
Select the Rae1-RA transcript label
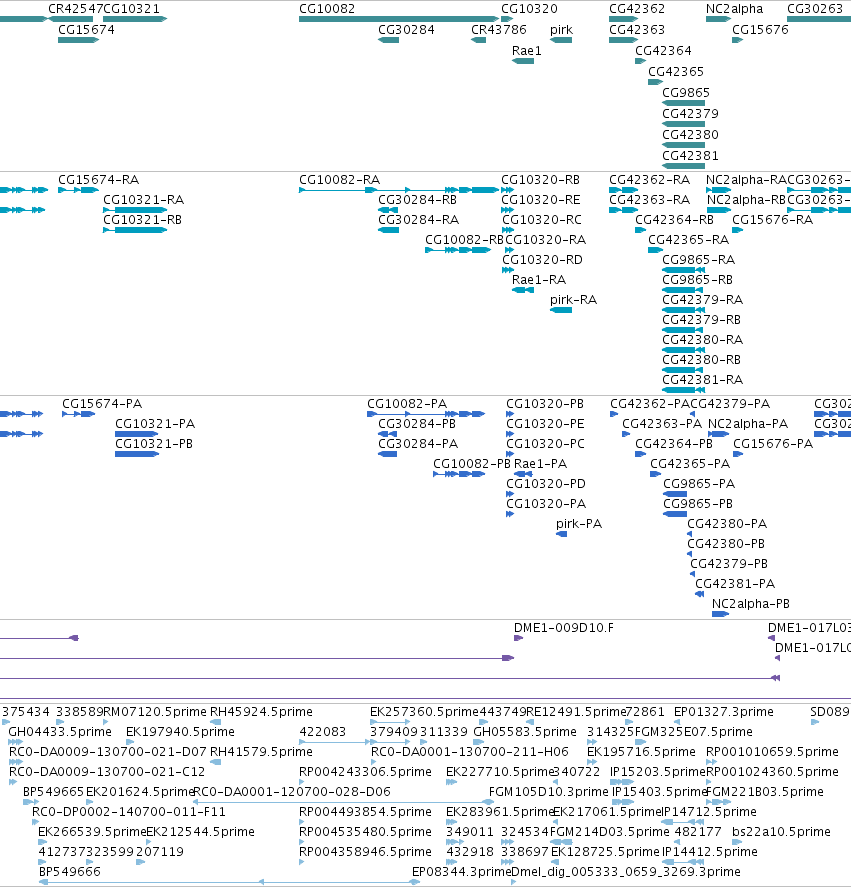[x=539, y=280]
